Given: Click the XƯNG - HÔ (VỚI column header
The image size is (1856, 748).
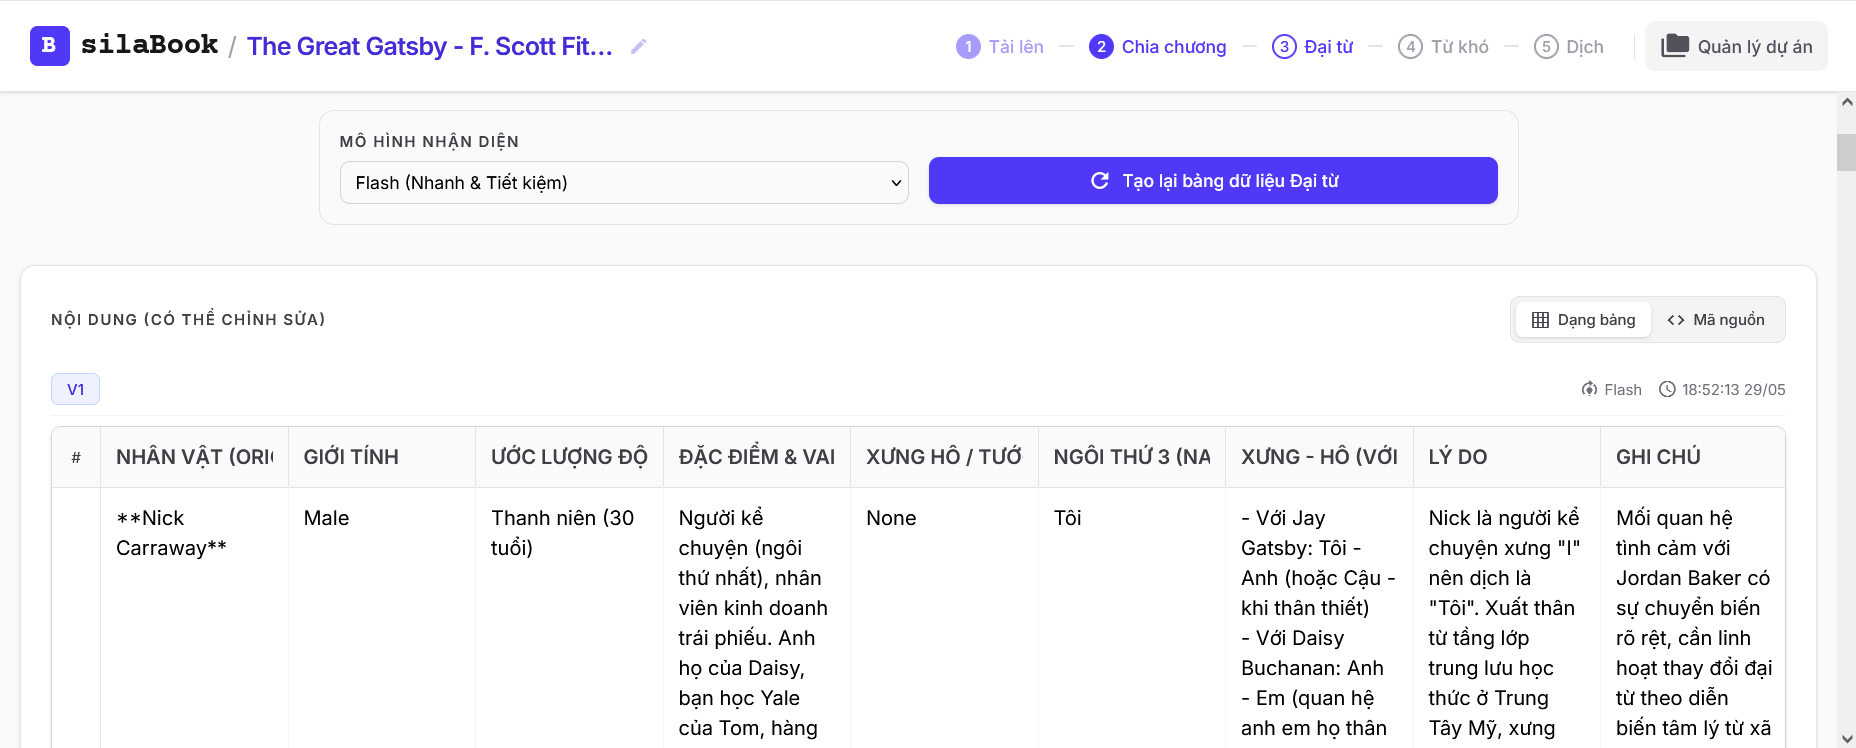Looking at the screenshot, I should point(1319,457).
